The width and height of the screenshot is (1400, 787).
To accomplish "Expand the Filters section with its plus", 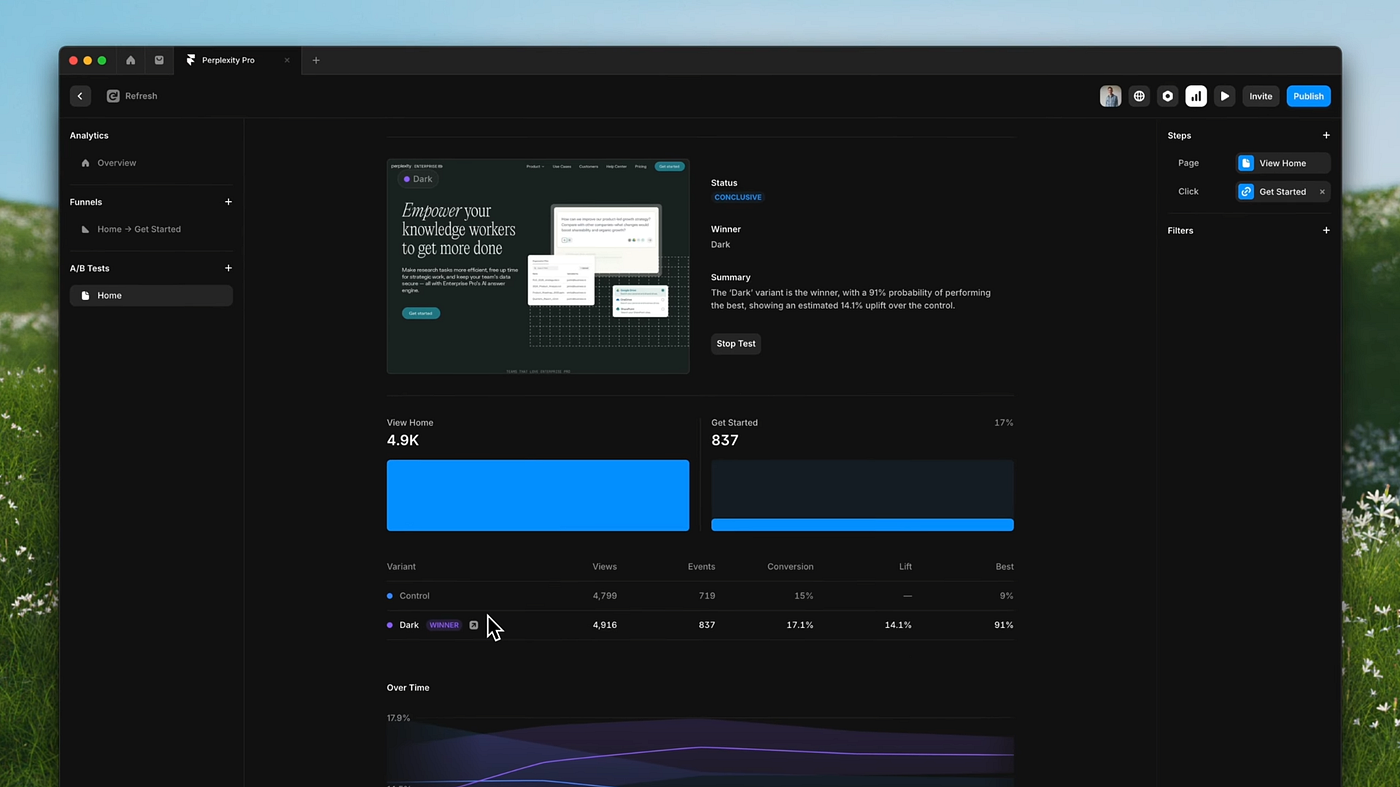I will tap(1326, 230).
